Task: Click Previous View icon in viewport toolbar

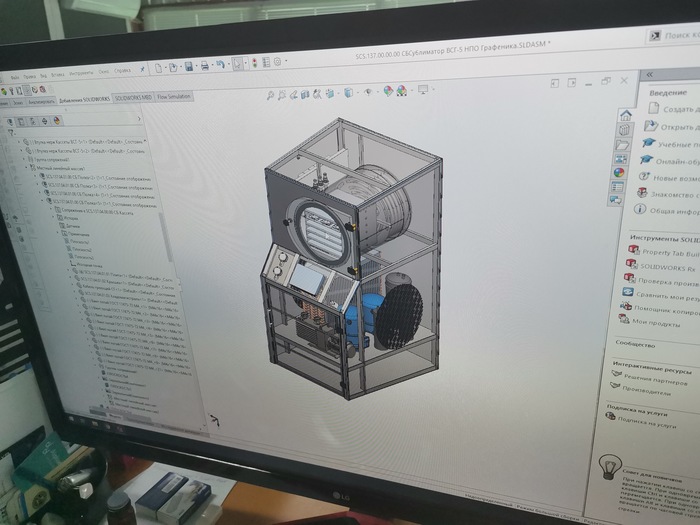Action: pos(294,94)
